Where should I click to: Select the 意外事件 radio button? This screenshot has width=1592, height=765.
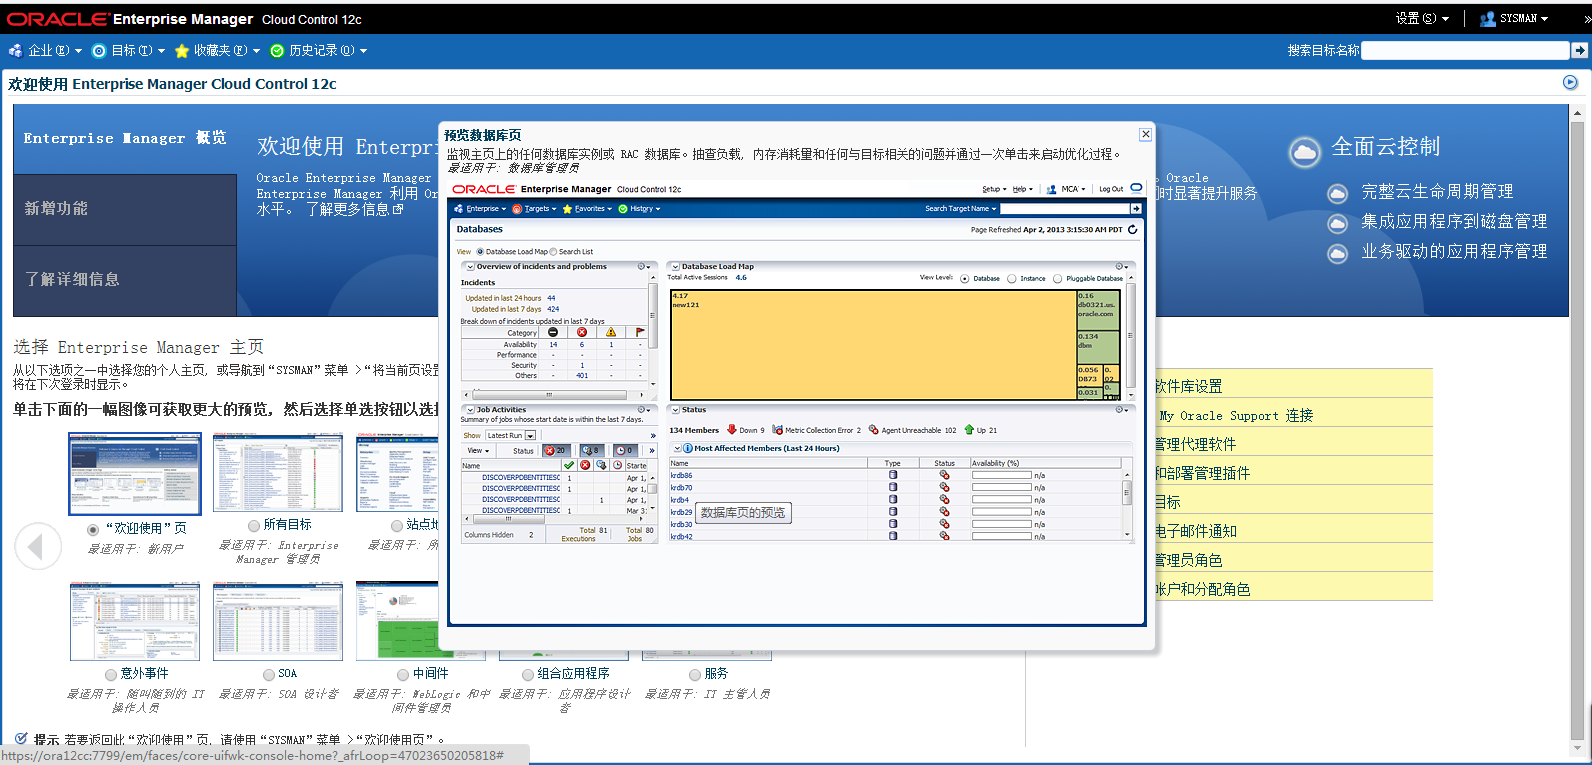coord(112,674)
